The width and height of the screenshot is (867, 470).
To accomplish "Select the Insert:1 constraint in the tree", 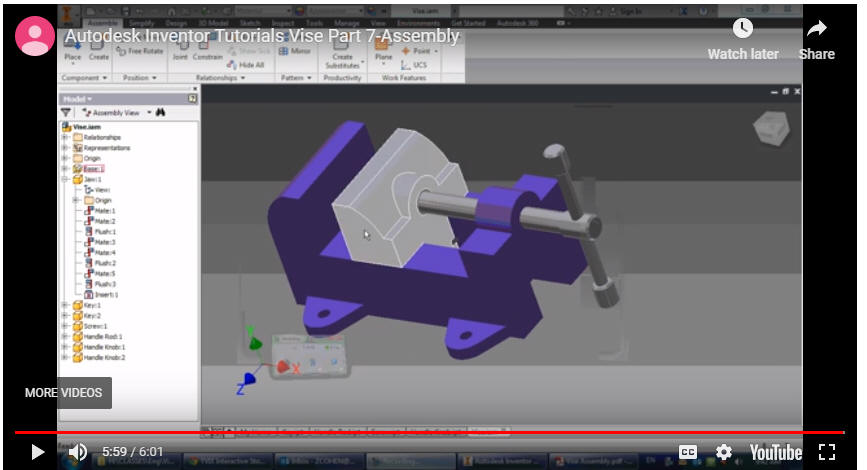I will pyautogui.click(x=104, y=294).
